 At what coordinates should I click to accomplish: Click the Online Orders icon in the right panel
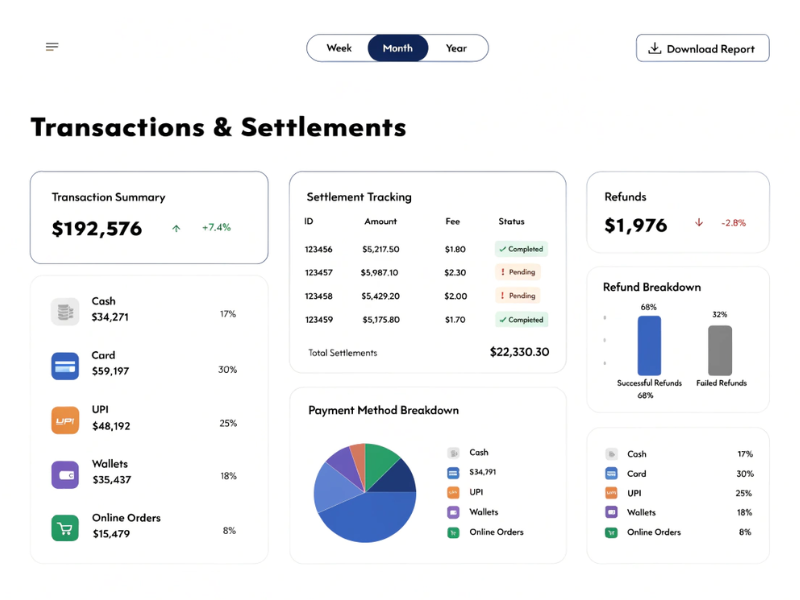(x=611, y=532)
